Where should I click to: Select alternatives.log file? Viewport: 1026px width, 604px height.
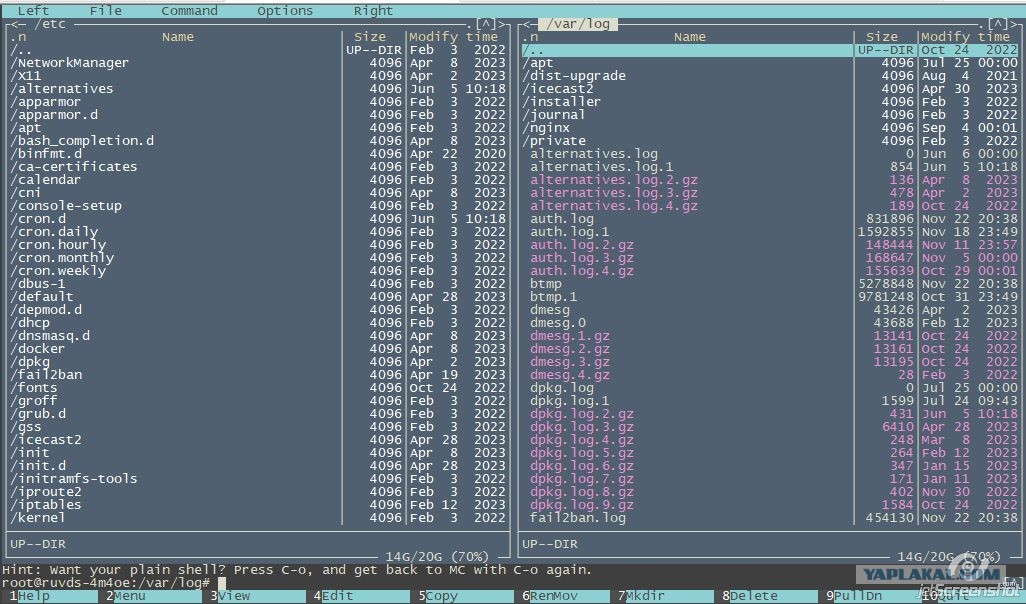[x=770, y=154]
